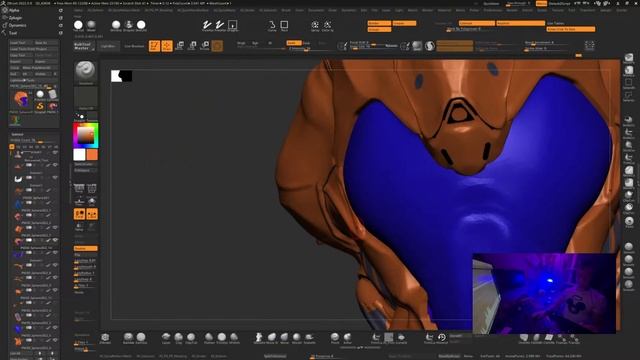Open SubTool Master plugin button
Screen dimensions: 640x360
pos(84,46)
